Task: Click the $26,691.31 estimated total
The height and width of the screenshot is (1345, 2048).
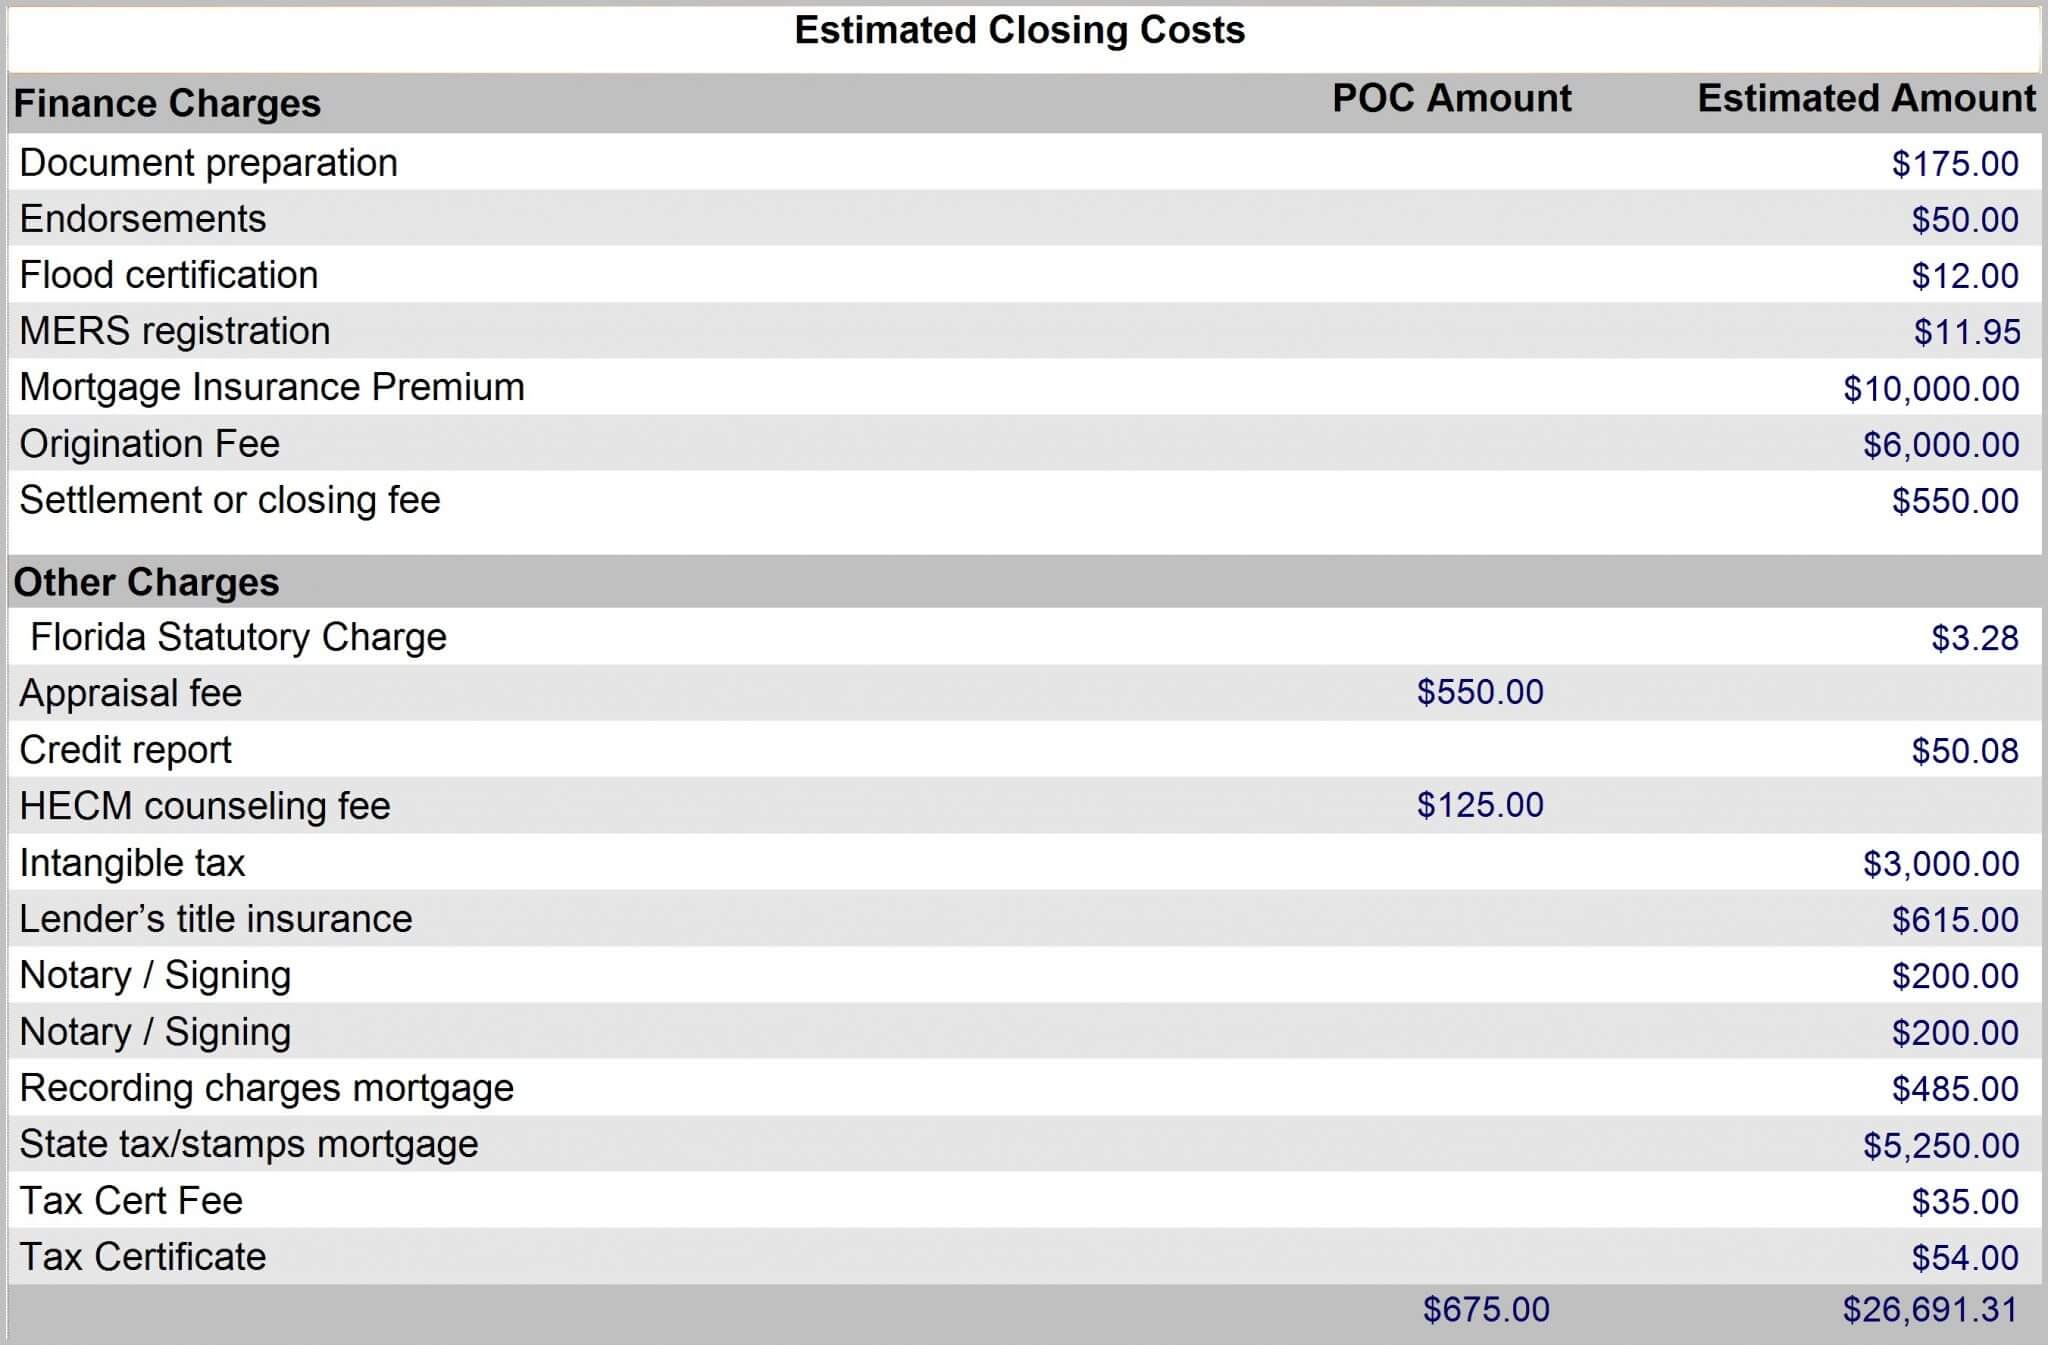Action: 1931,1310
